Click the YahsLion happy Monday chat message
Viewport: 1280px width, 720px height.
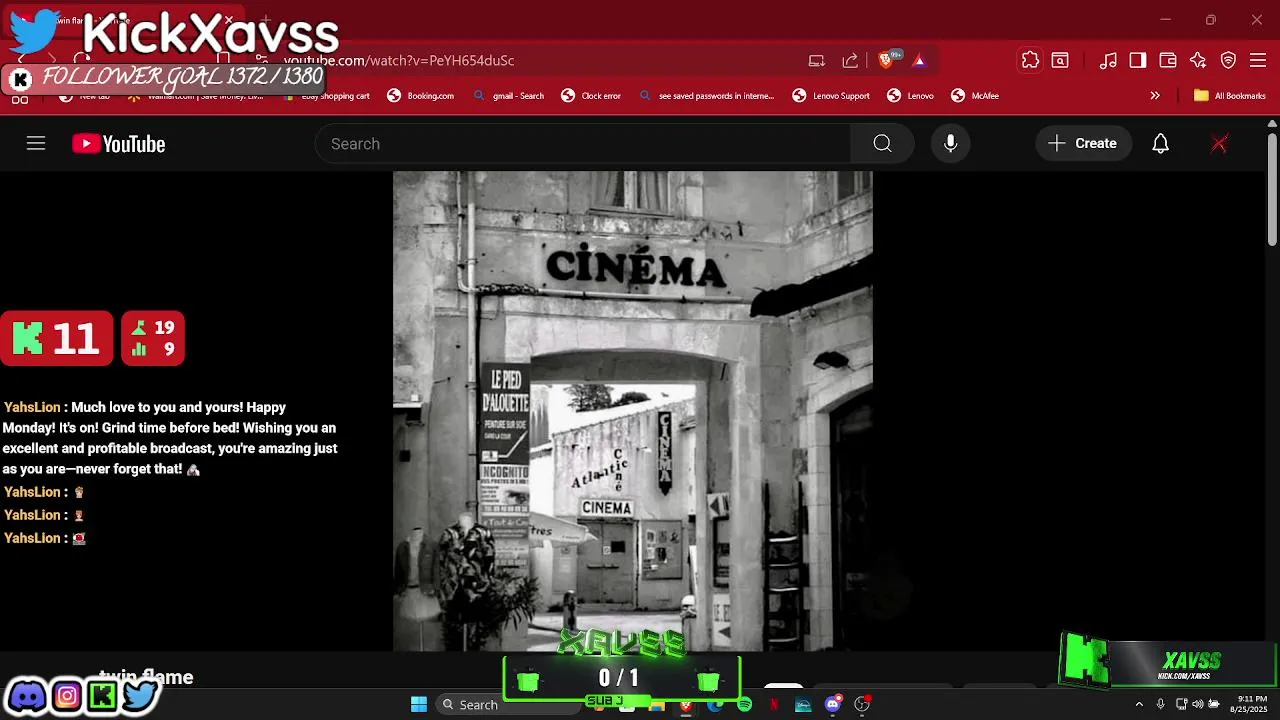point(170,438)
